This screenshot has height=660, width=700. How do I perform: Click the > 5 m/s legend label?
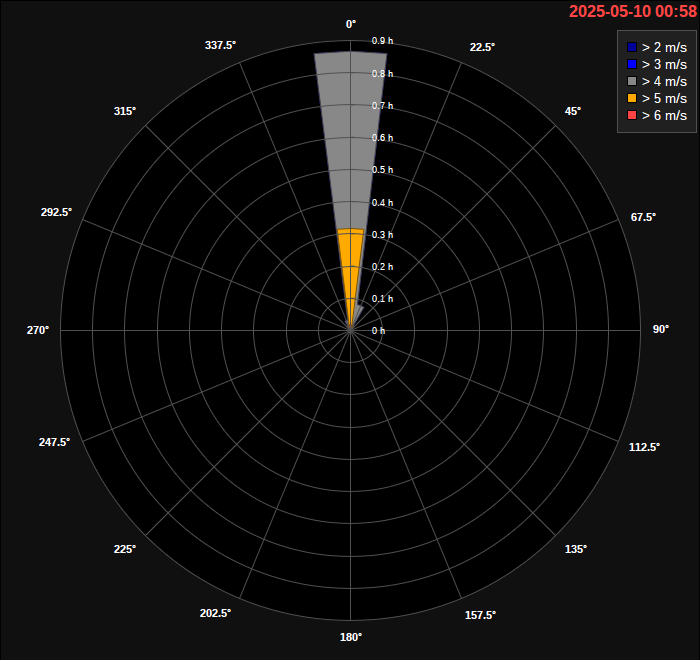[664, 98]
